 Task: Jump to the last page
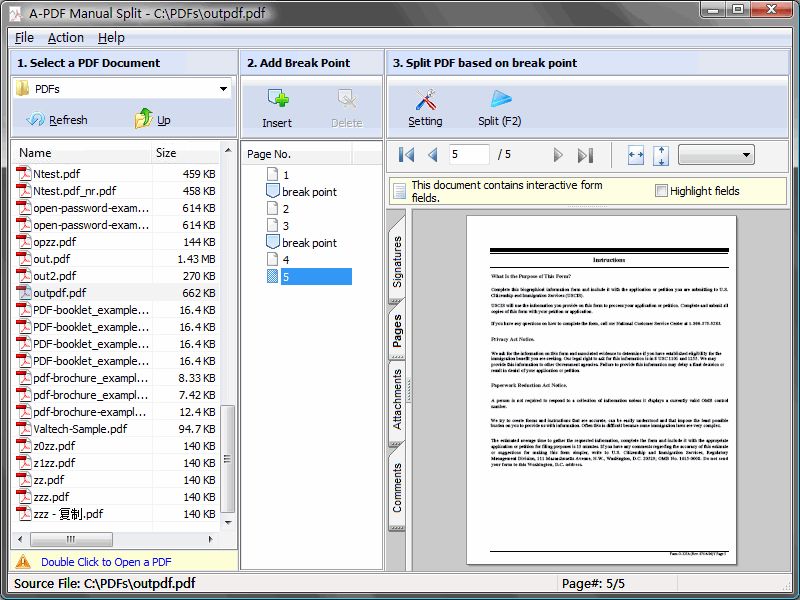click(x=586, y=155)
